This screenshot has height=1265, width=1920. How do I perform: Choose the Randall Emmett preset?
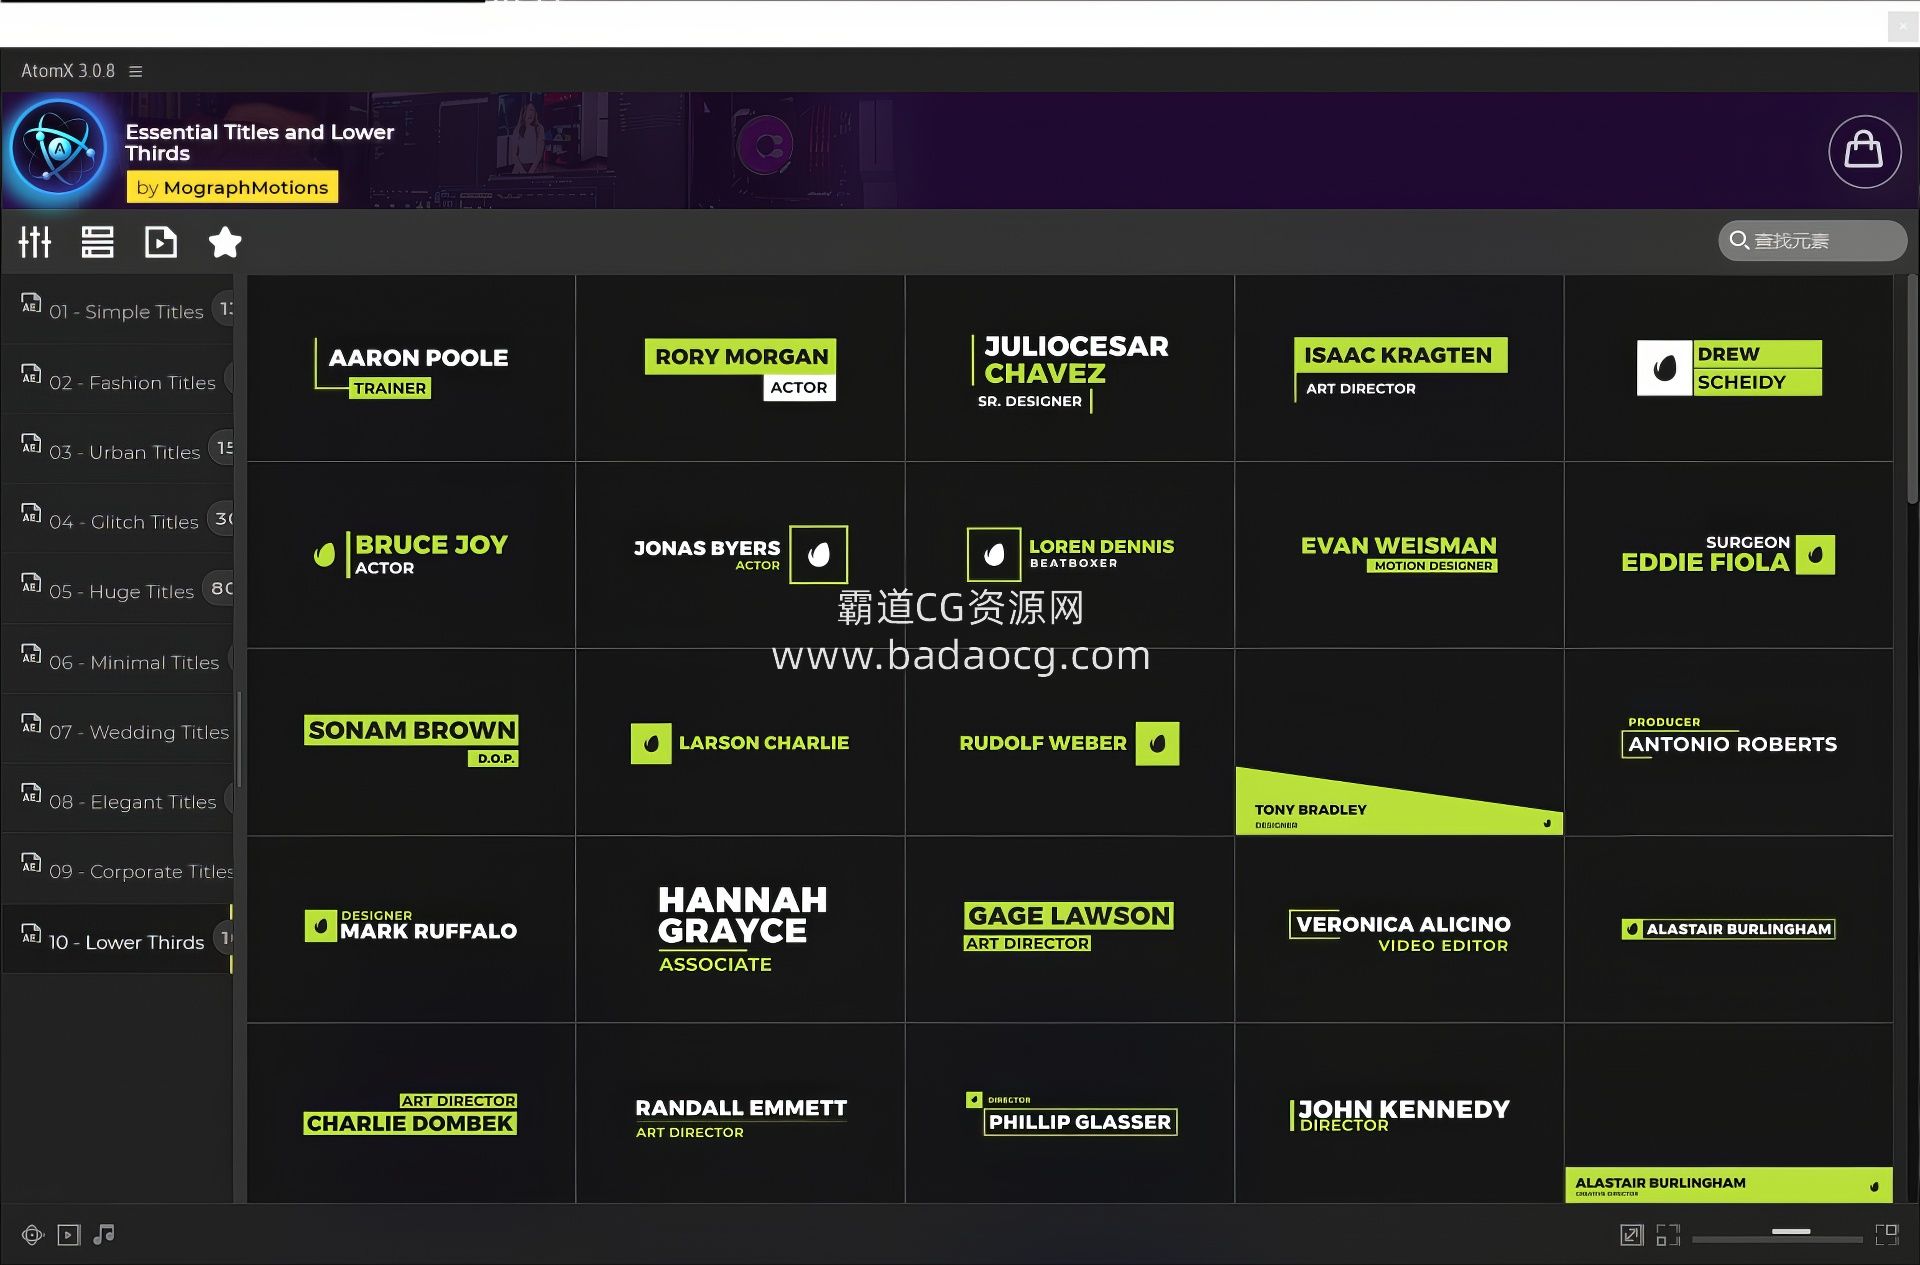740,1113
